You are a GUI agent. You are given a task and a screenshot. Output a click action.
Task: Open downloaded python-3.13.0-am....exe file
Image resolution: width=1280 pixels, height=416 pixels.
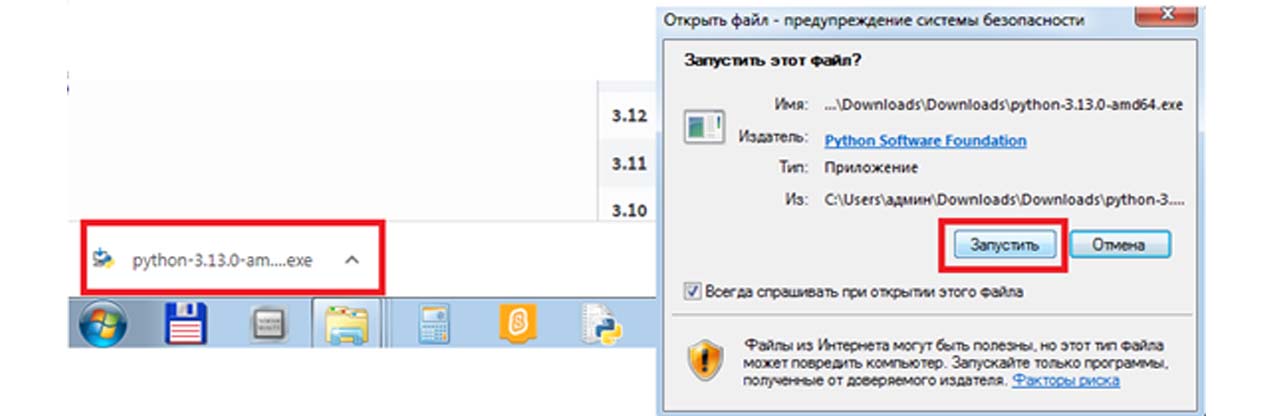[x=222, y=260]
